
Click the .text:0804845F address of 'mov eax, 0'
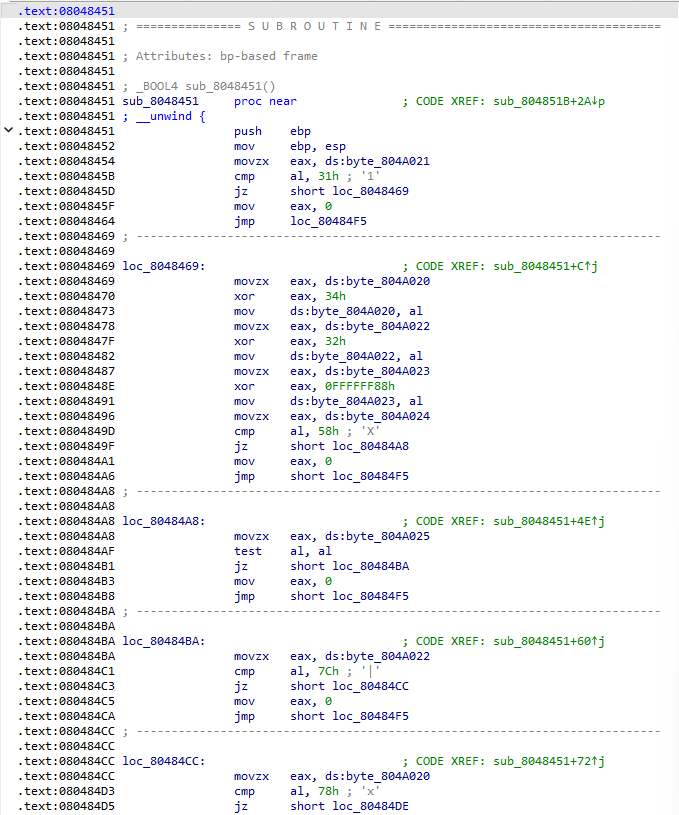click(x=67, y=206)
